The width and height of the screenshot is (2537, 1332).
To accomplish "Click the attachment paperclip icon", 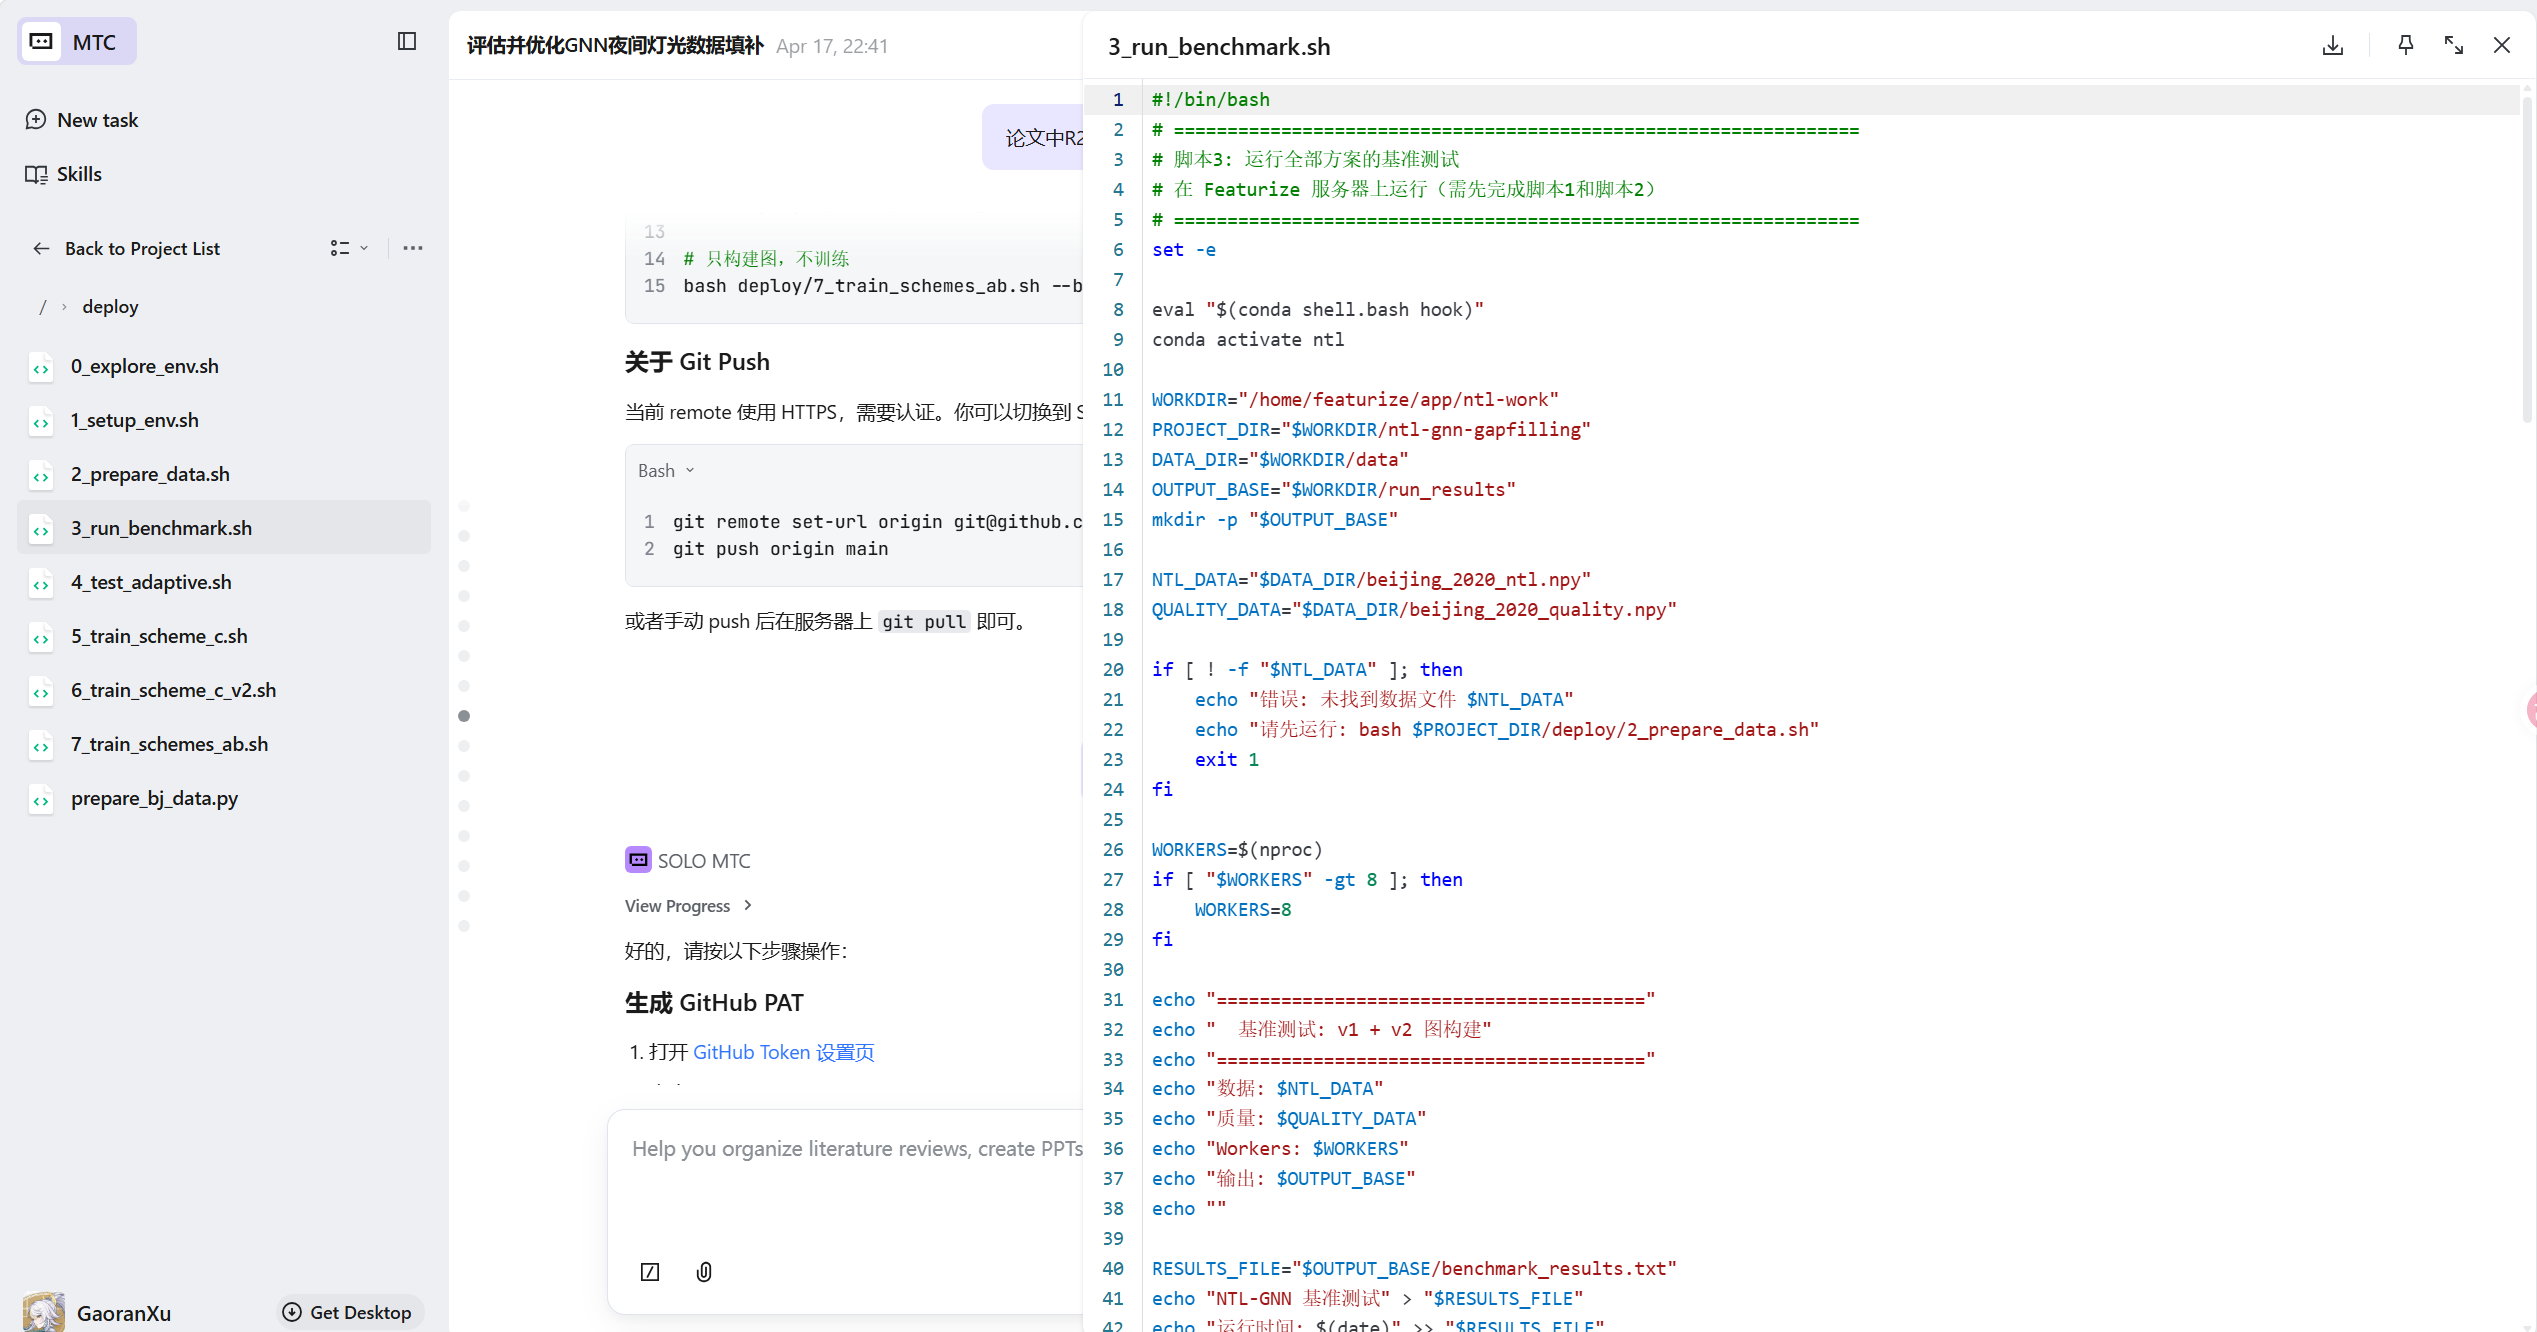I will 704,1271.
